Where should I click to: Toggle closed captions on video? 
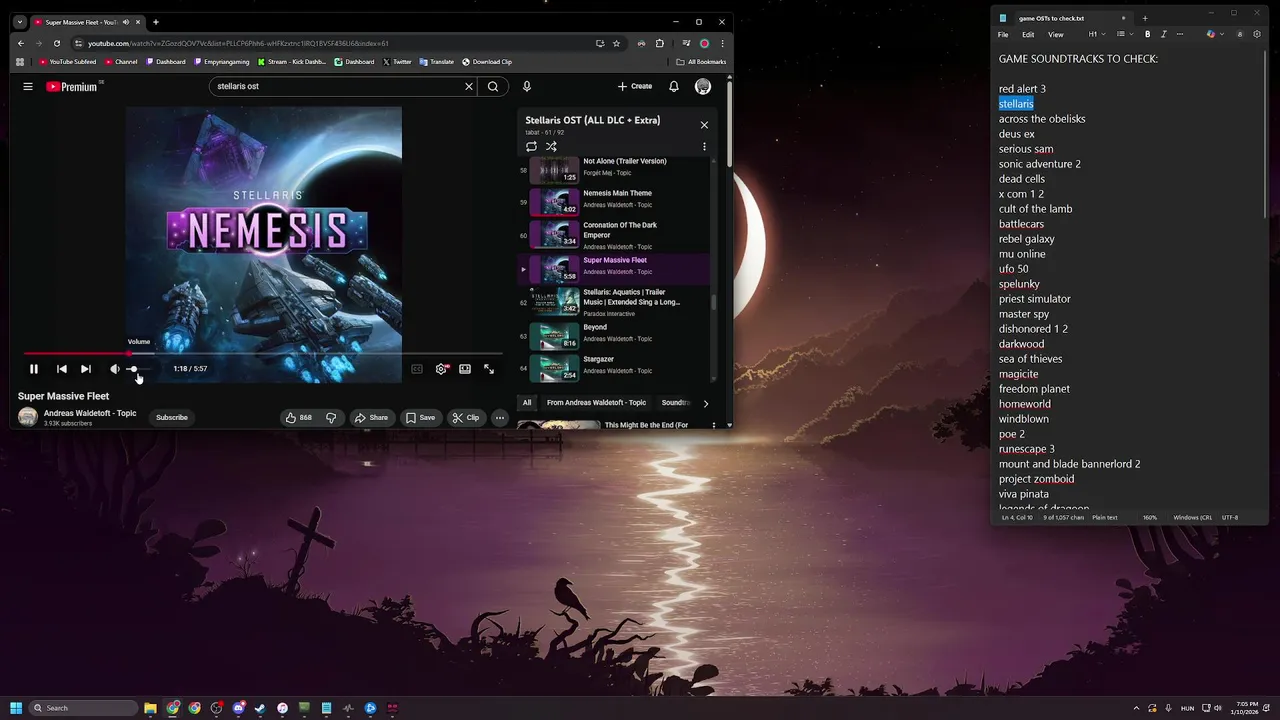coord(417,369)
